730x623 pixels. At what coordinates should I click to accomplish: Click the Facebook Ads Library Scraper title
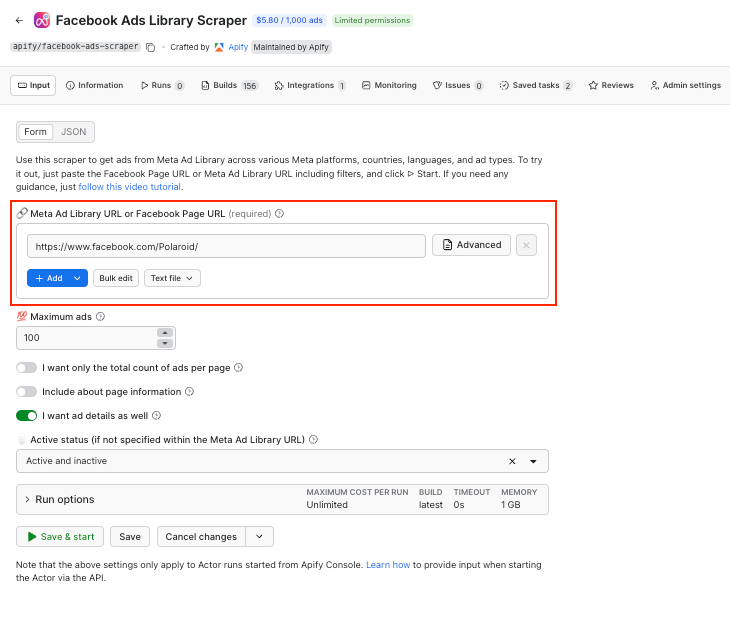(151, 20)
